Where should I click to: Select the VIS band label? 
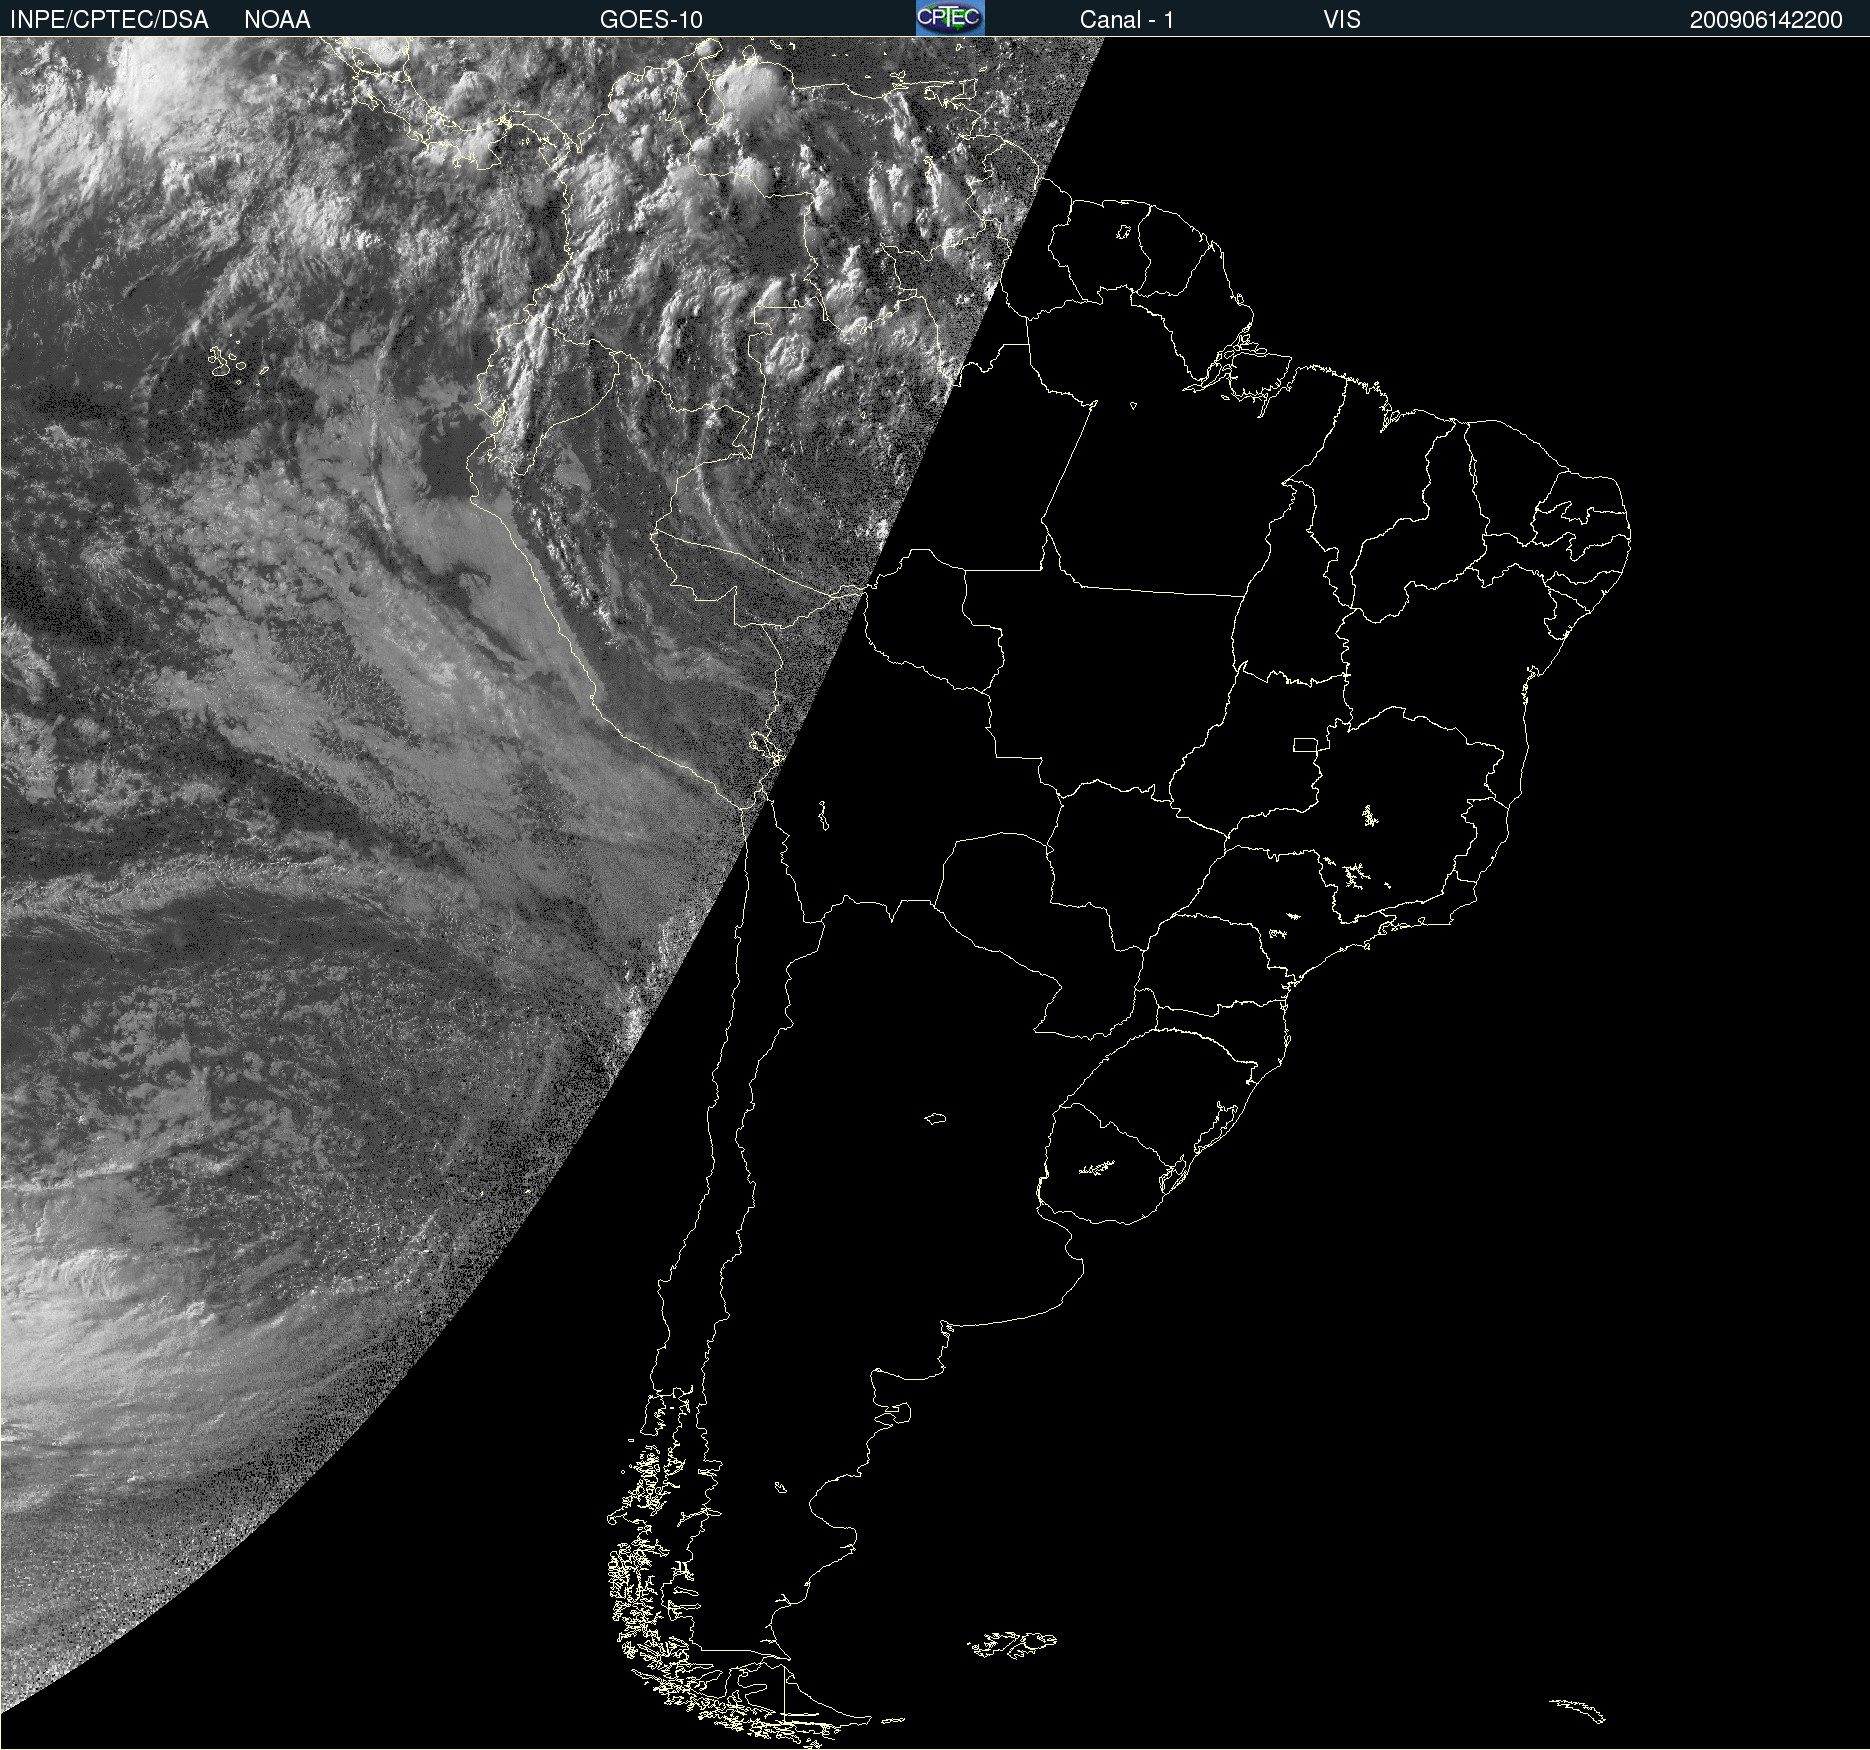click(x=1342, y=20)
